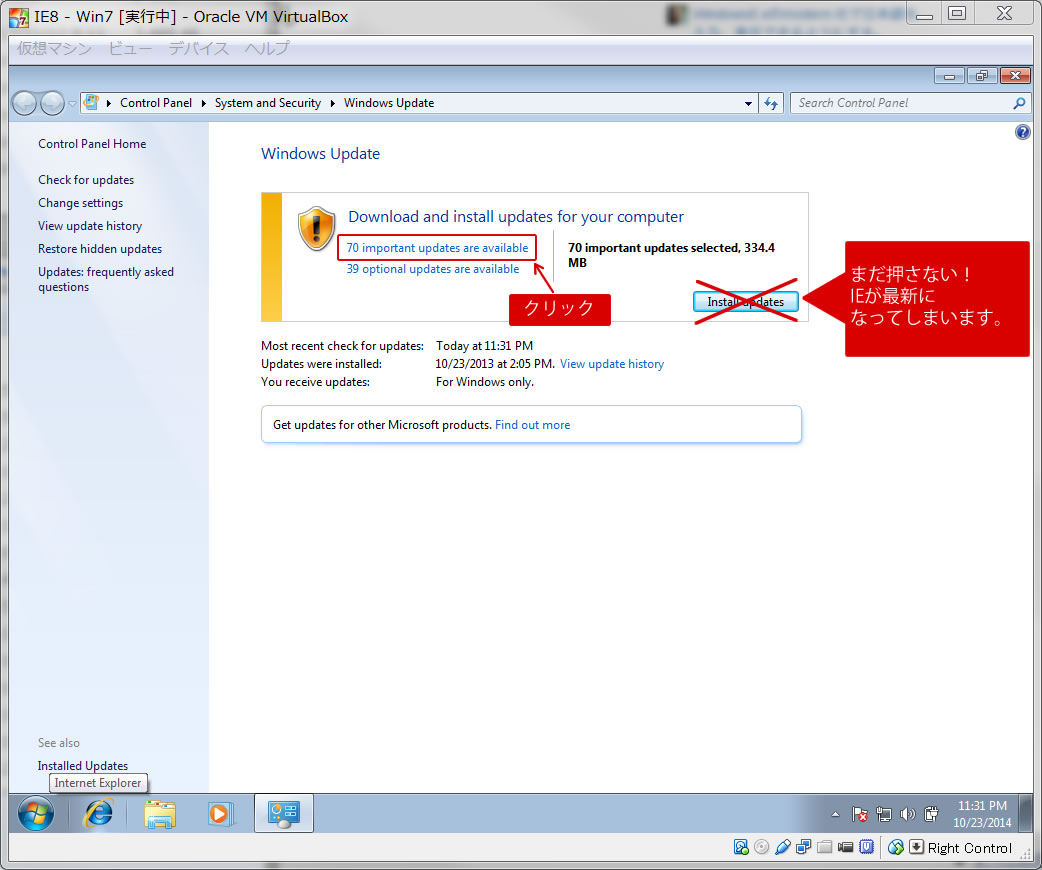This screenshot has width=1042, height=870.
Task: Click the Show desktop strip
Action: [1027, 813]
